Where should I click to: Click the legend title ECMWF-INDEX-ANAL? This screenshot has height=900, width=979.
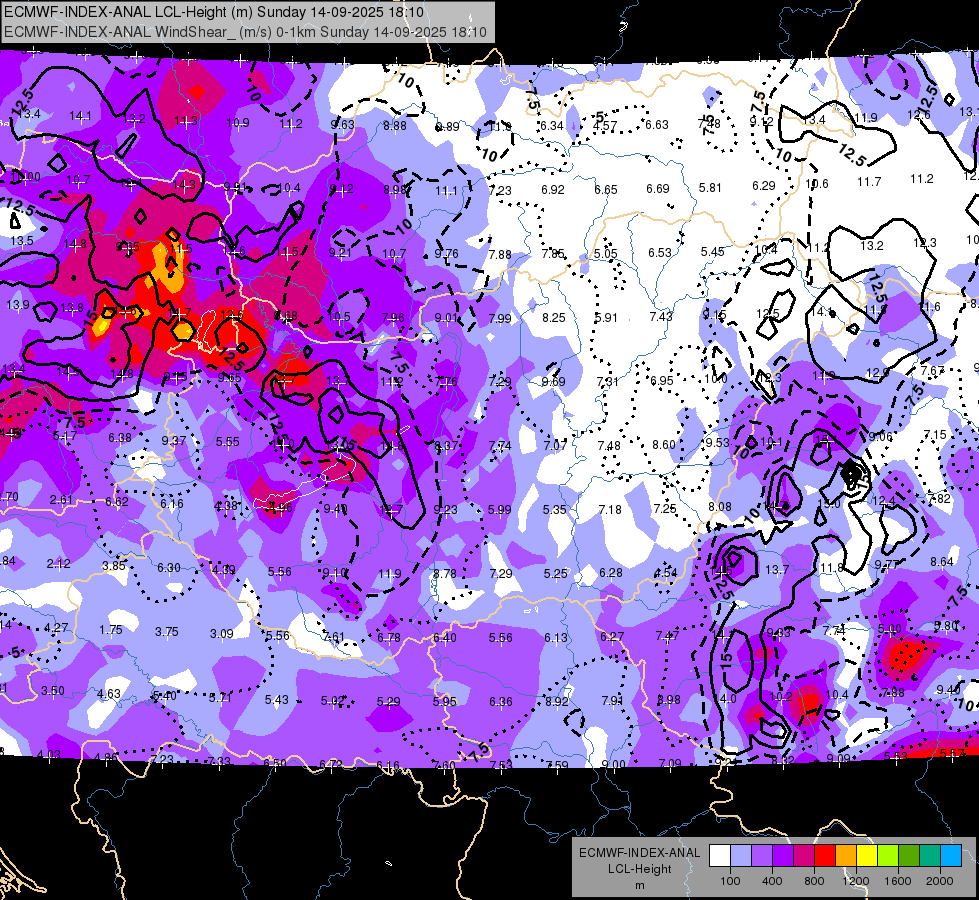[639, 853]
